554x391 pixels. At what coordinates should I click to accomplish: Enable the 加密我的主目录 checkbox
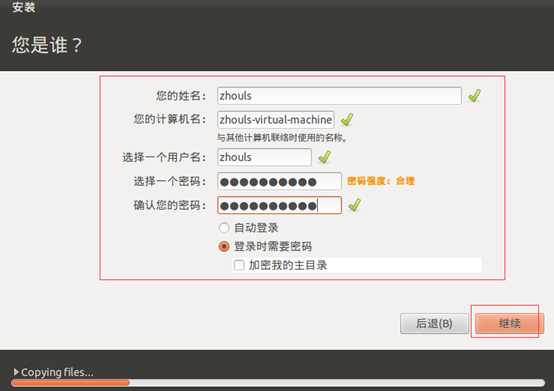[x=239, y=265]
